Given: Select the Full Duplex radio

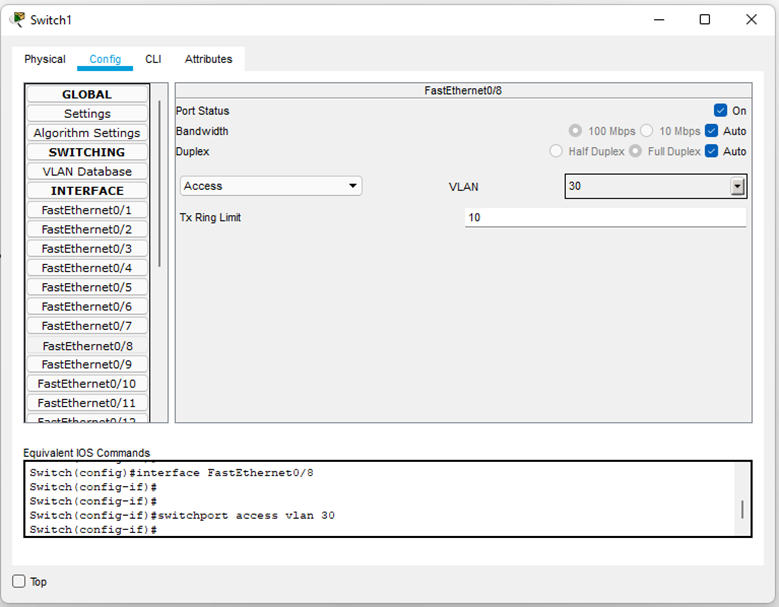Looking at the screenshot, I should (x=635, y=151).
